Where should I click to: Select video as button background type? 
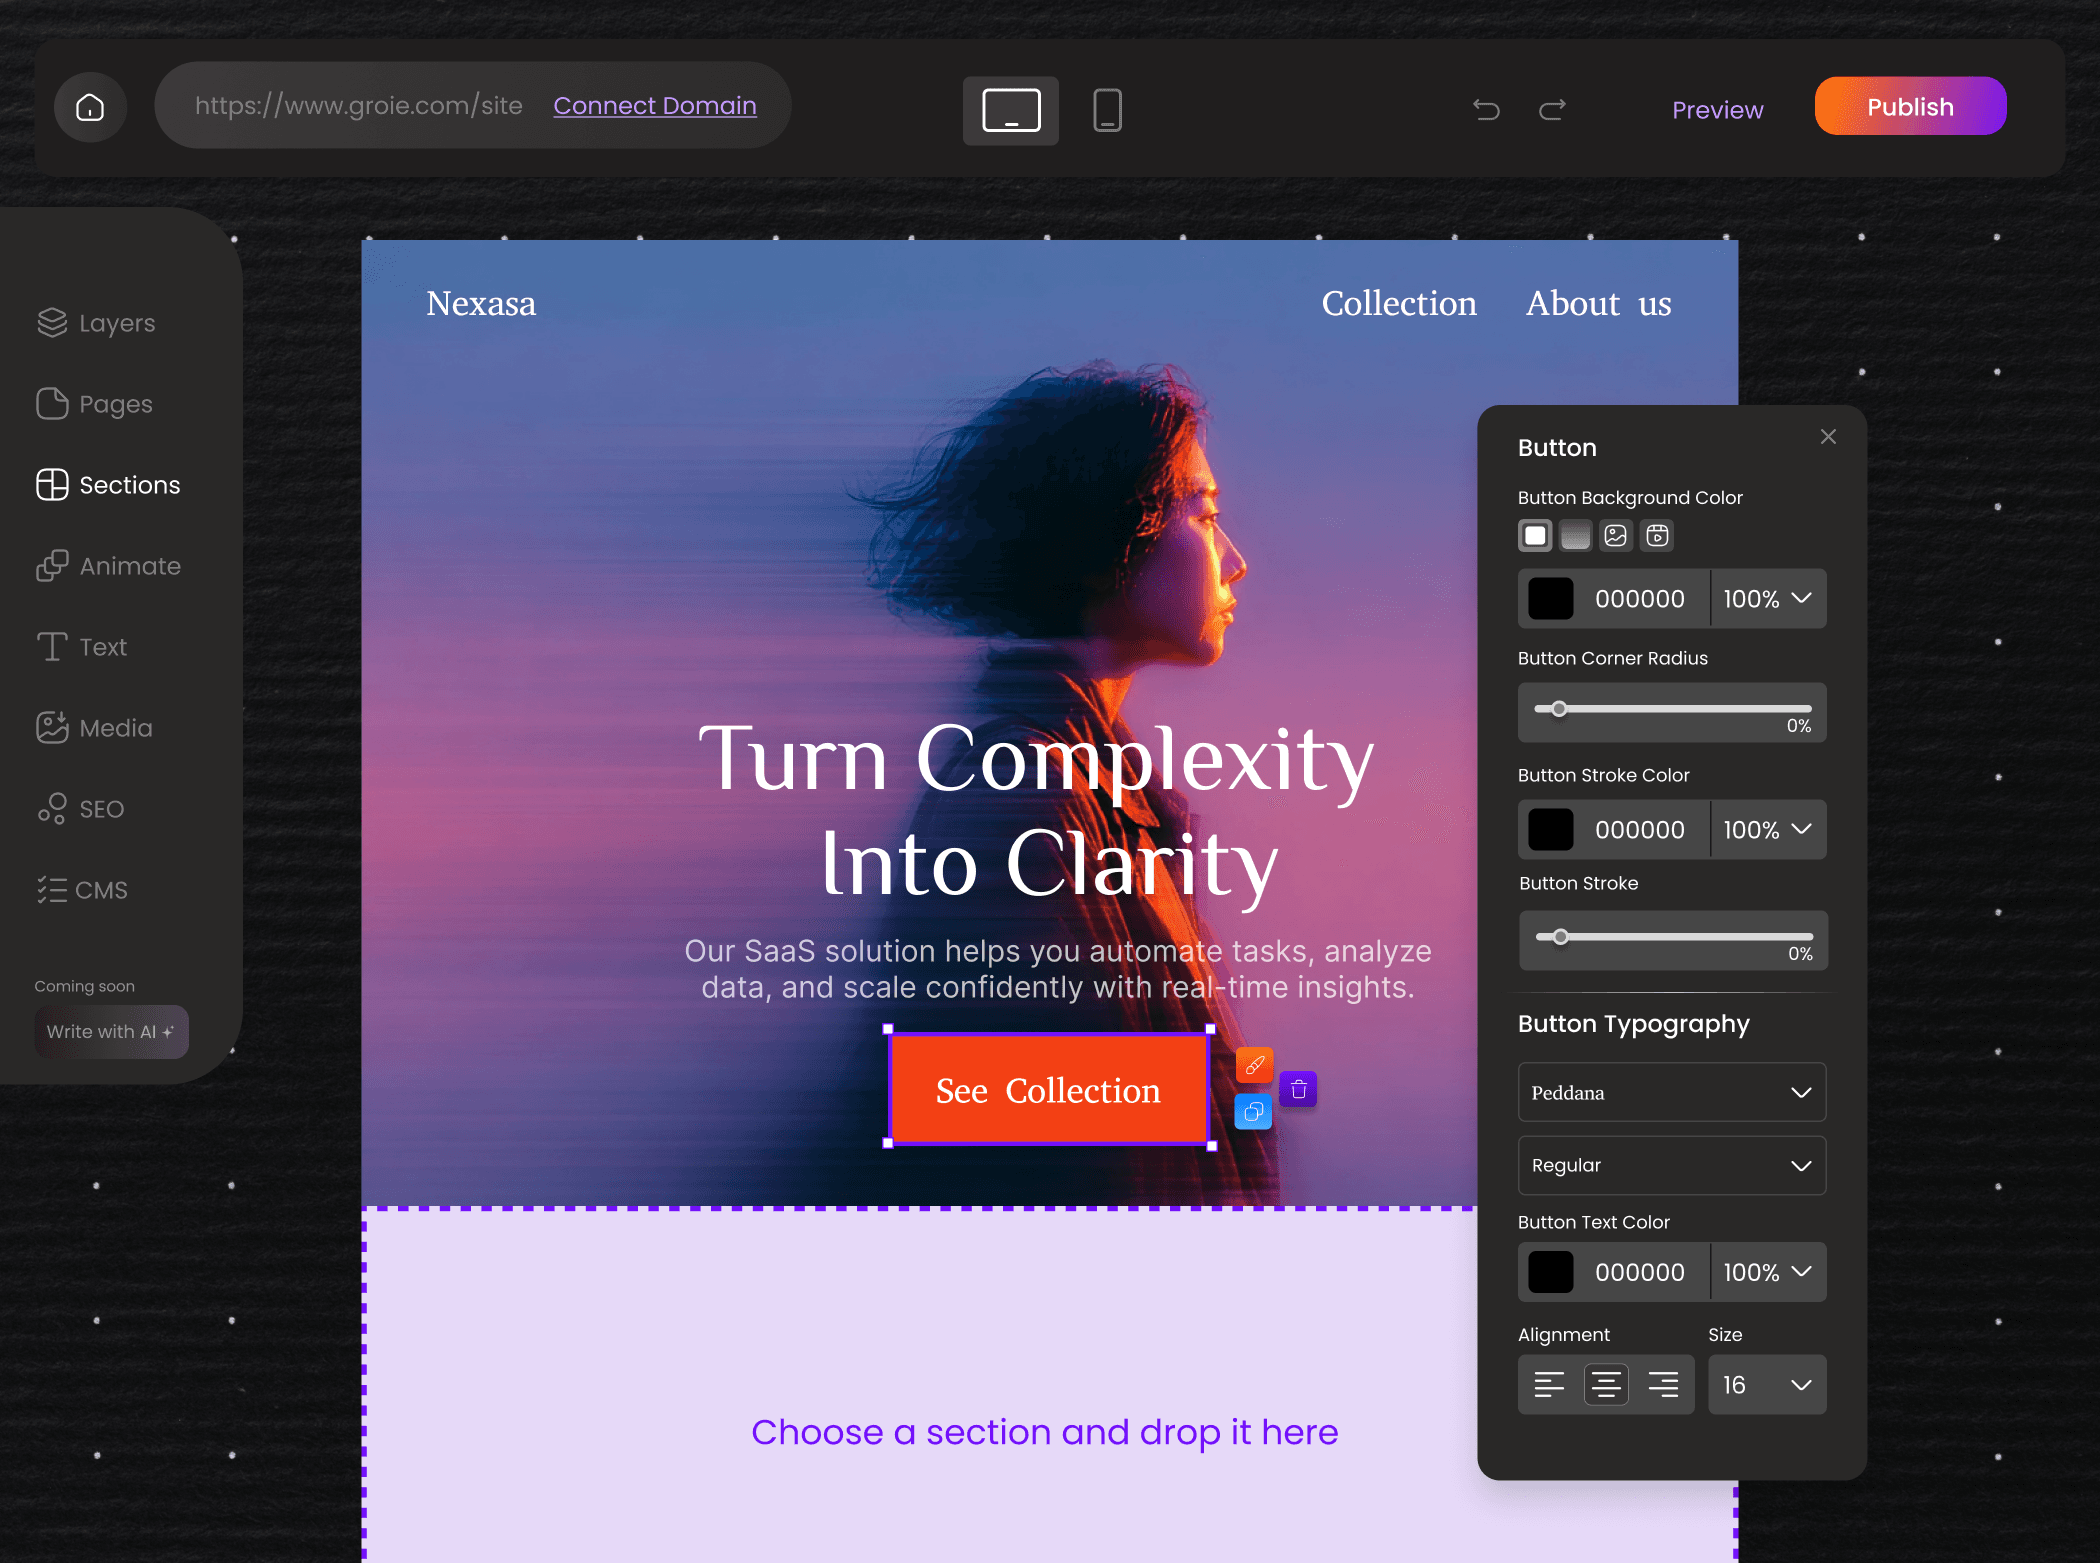(x=1656, y=535)
